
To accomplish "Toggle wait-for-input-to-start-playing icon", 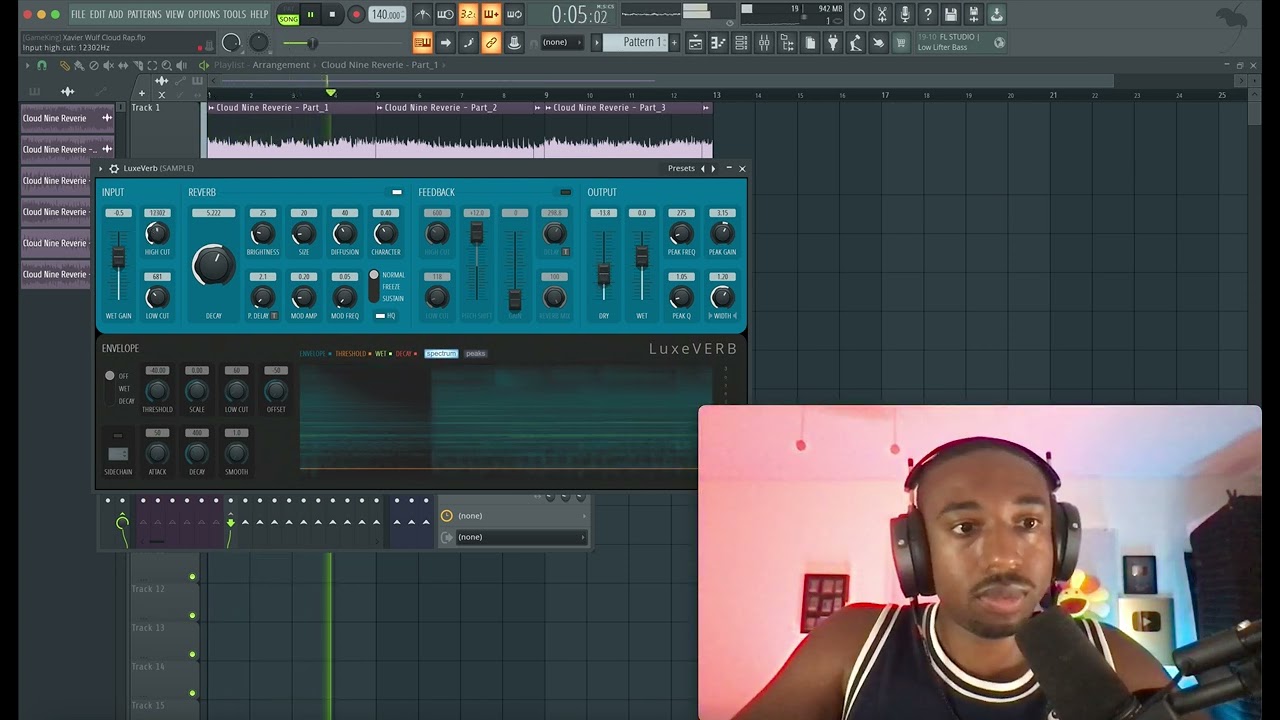I will click(x=446, y=14).
